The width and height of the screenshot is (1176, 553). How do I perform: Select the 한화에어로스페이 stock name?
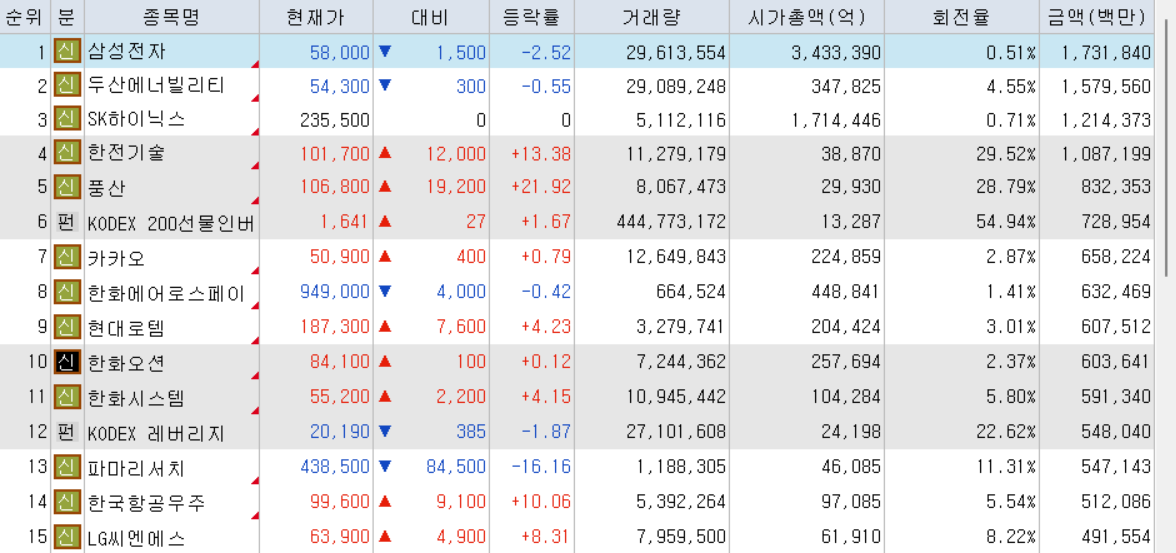coord(166,292)
